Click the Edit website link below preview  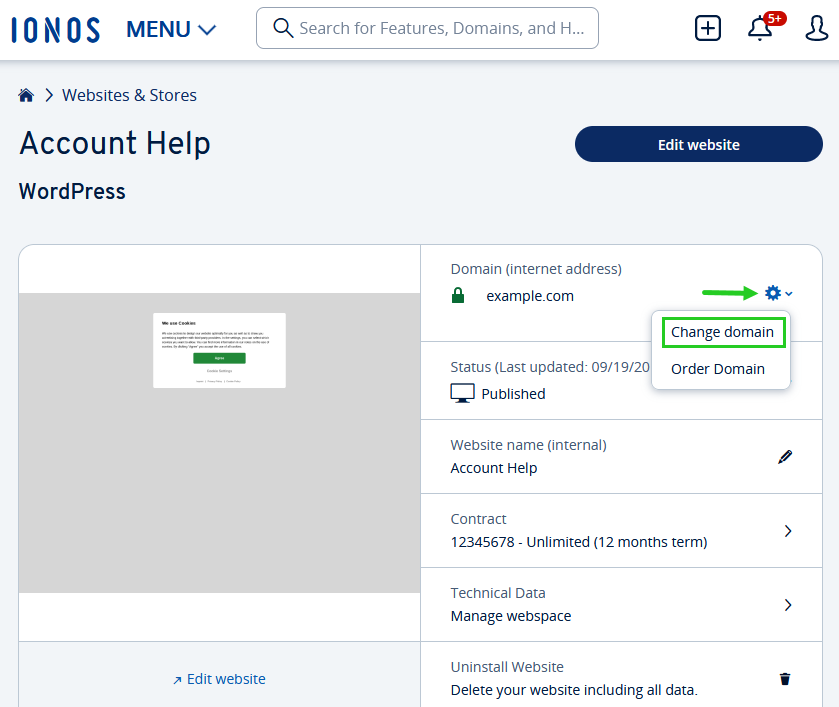point(219,679)
